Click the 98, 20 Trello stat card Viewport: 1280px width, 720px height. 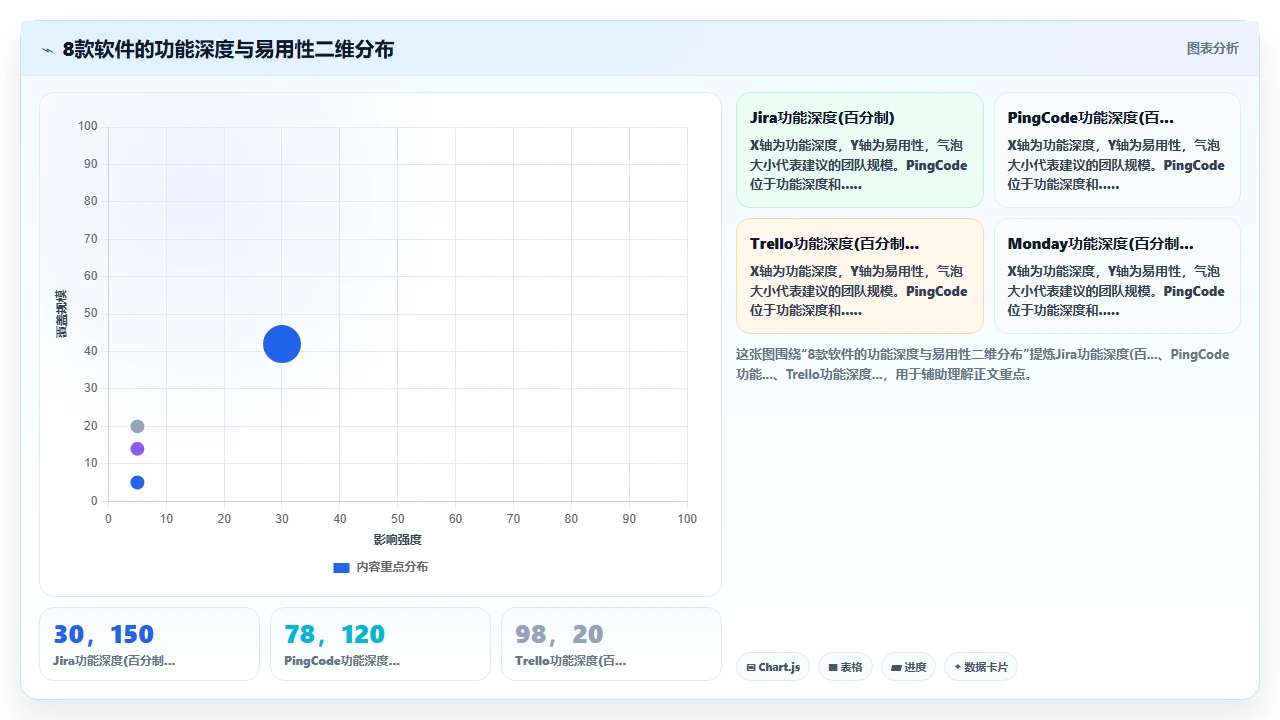(611, 644)
